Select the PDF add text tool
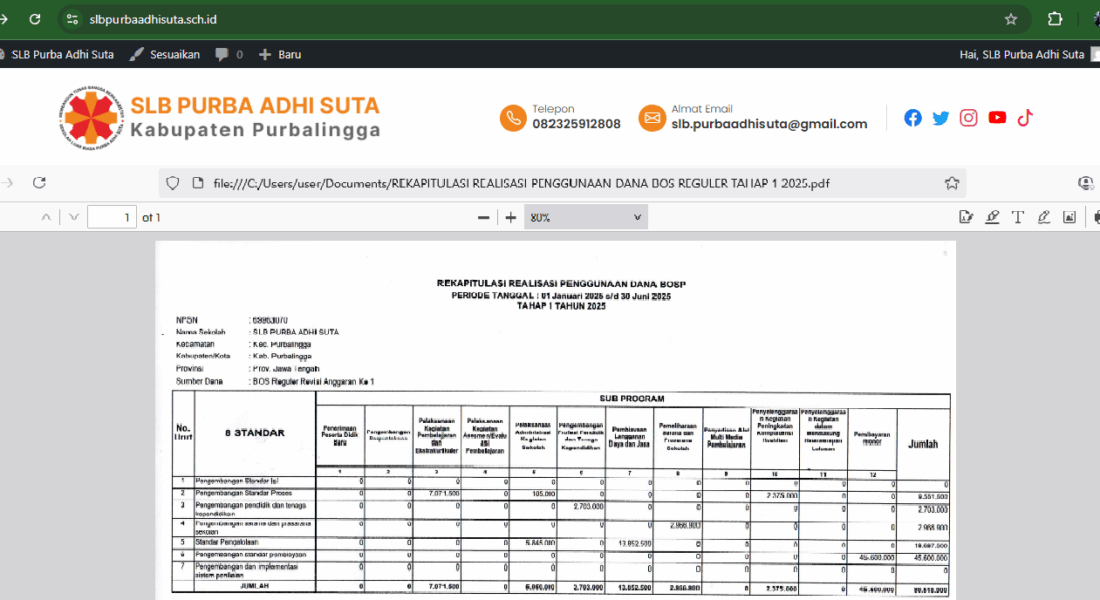This screenshot has width=1100, height=600. coord(1018,218)
